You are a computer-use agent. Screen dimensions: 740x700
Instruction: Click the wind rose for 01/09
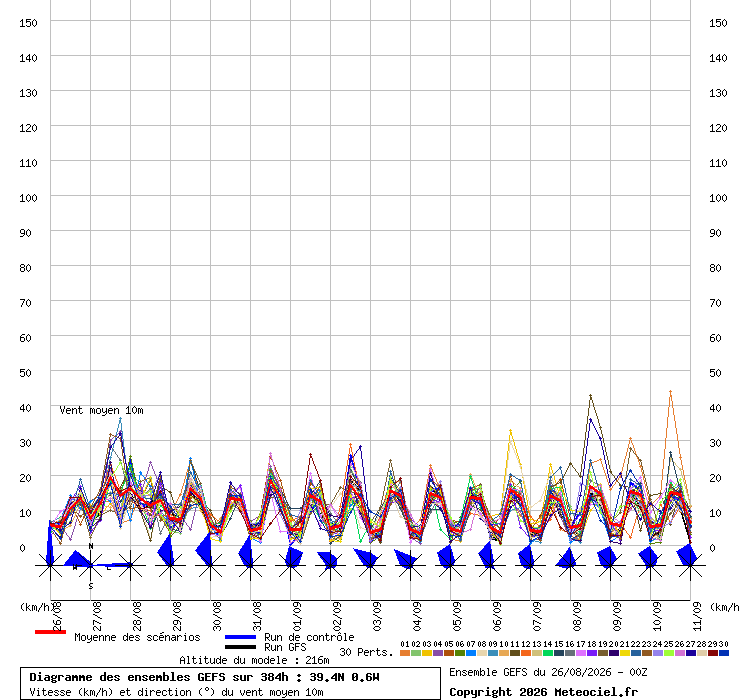click(x=291, y=565)
